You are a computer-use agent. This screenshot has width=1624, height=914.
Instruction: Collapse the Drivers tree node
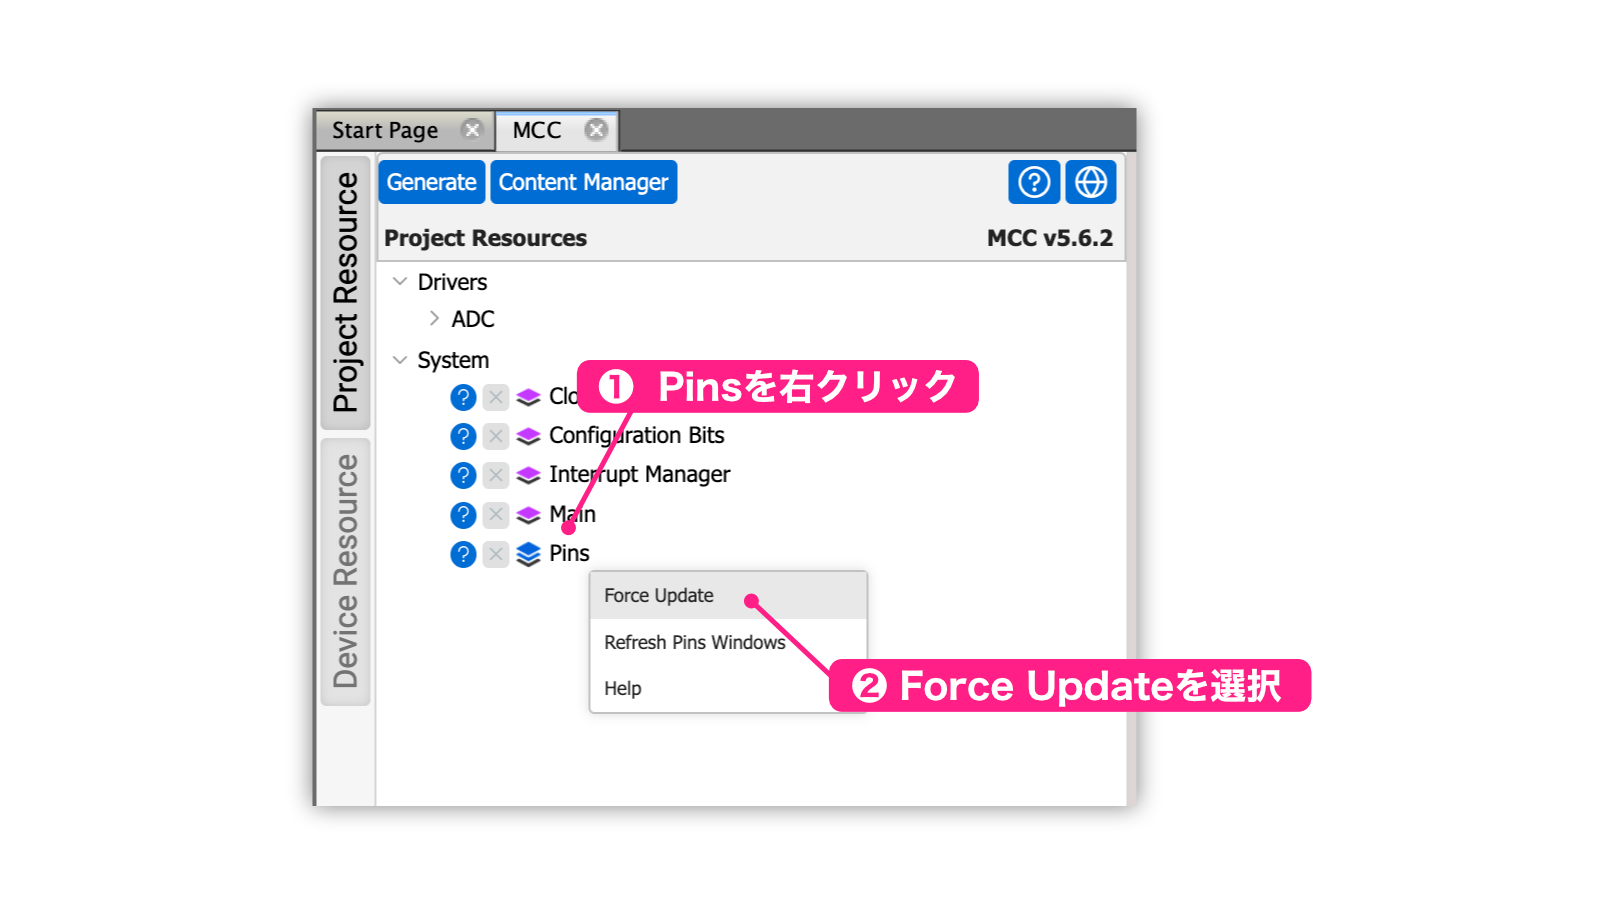pos(400,282)
